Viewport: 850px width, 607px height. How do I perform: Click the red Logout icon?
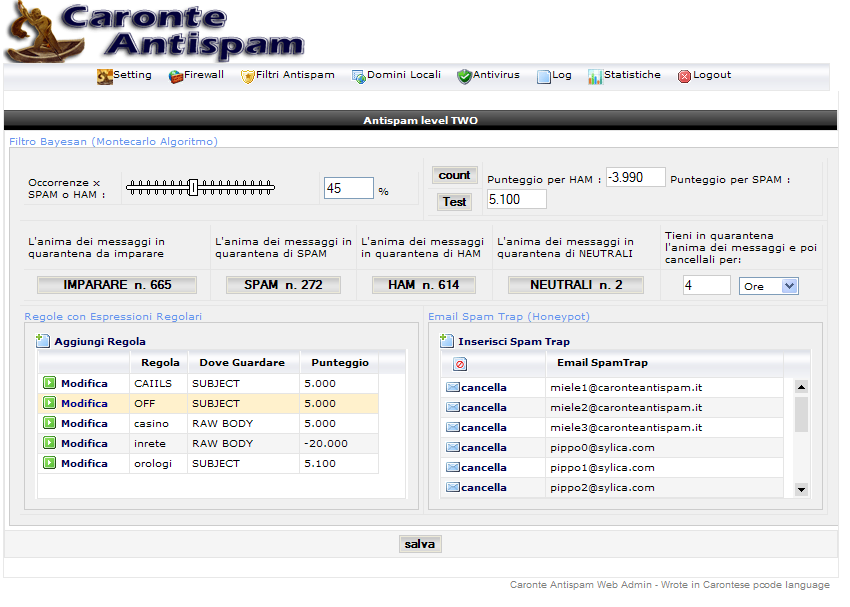point(684,76)
